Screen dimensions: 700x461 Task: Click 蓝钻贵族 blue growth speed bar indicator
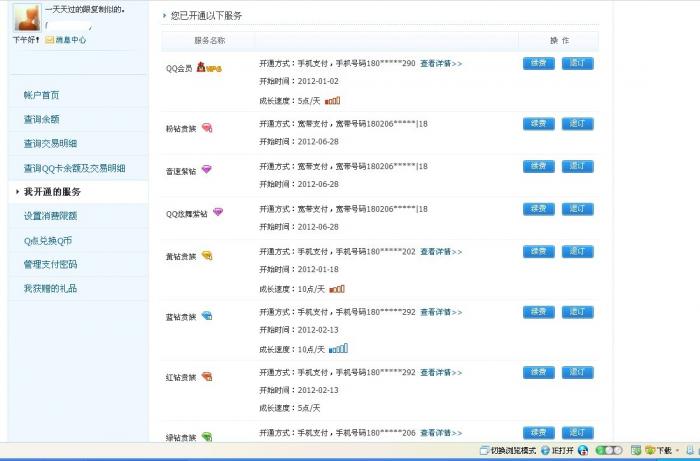point(338,349)
